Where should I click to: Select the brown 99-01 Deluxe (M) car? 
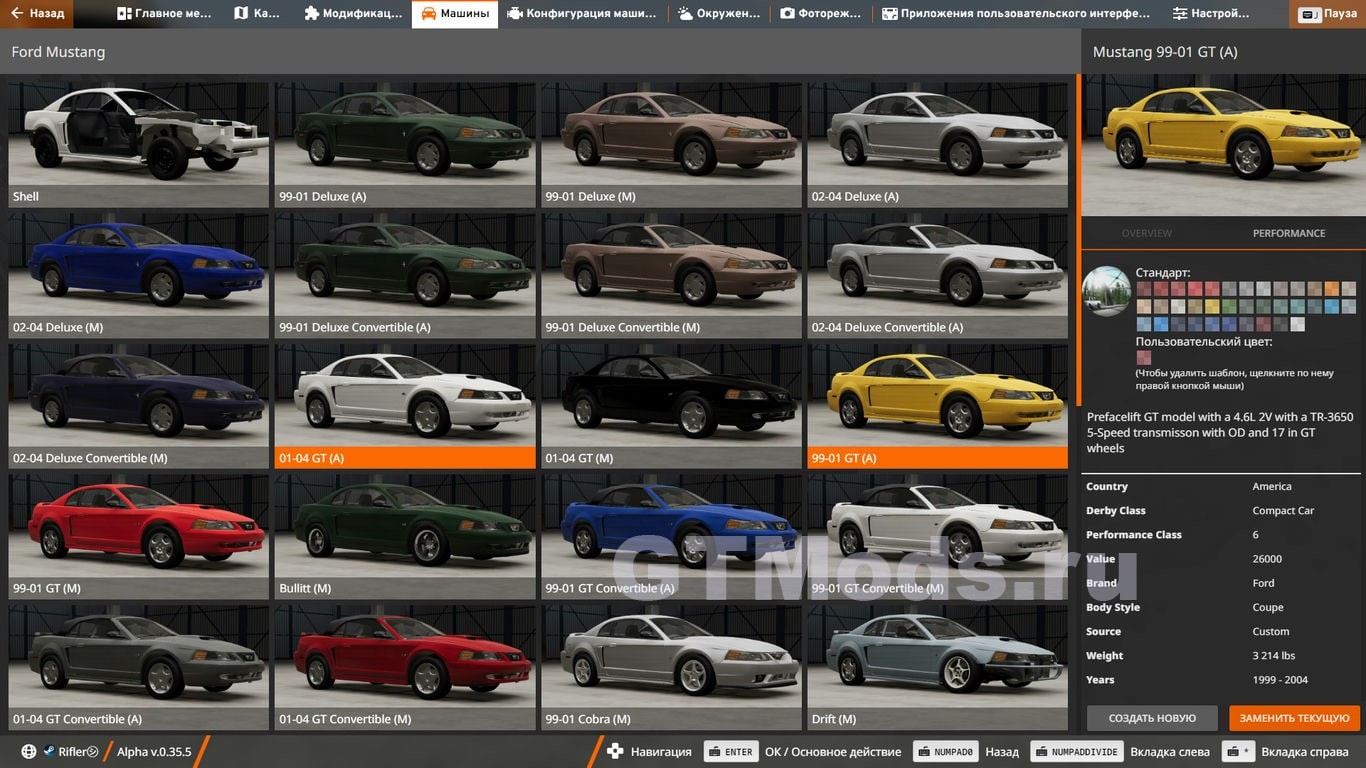pyautogui.click(x=671, y=145)
